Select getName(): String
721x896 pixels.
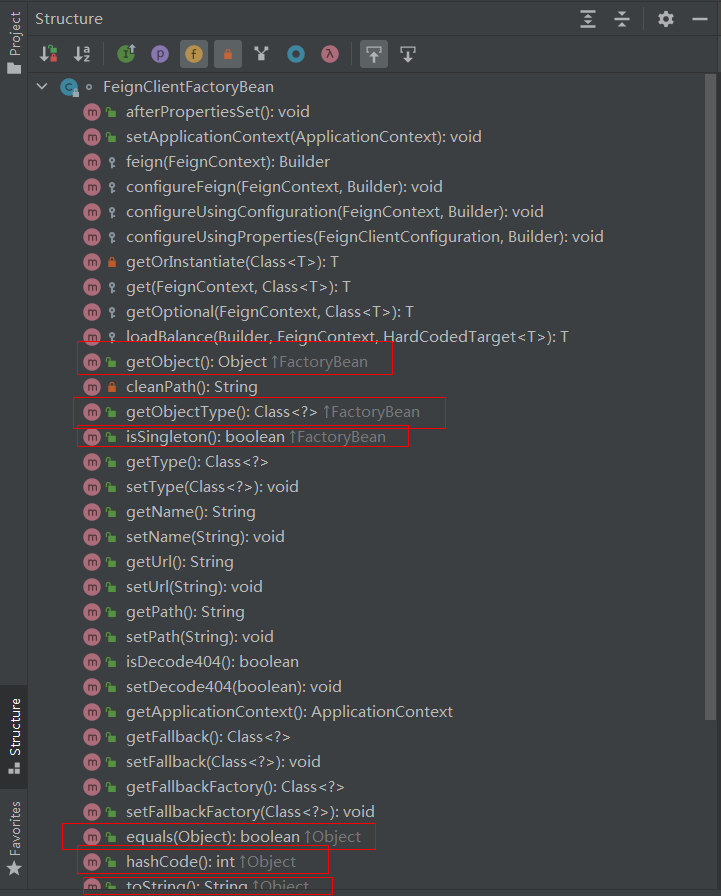[x=191, y=512]
